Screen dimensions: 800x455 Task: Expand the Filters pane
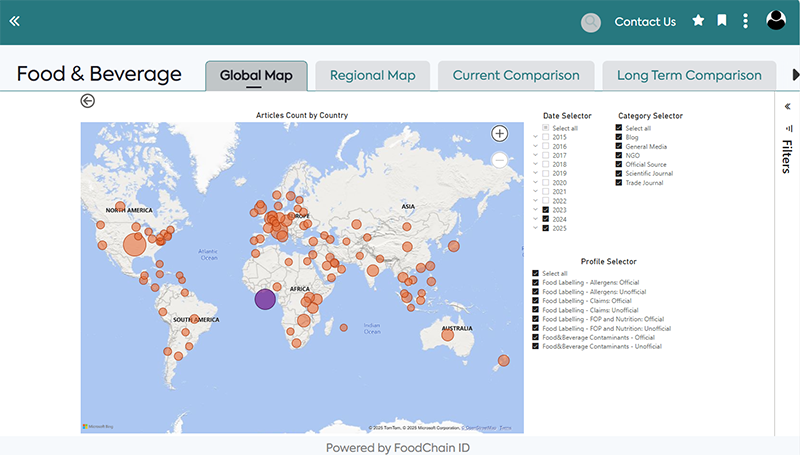pyautogui.click(x=787, y=106)
